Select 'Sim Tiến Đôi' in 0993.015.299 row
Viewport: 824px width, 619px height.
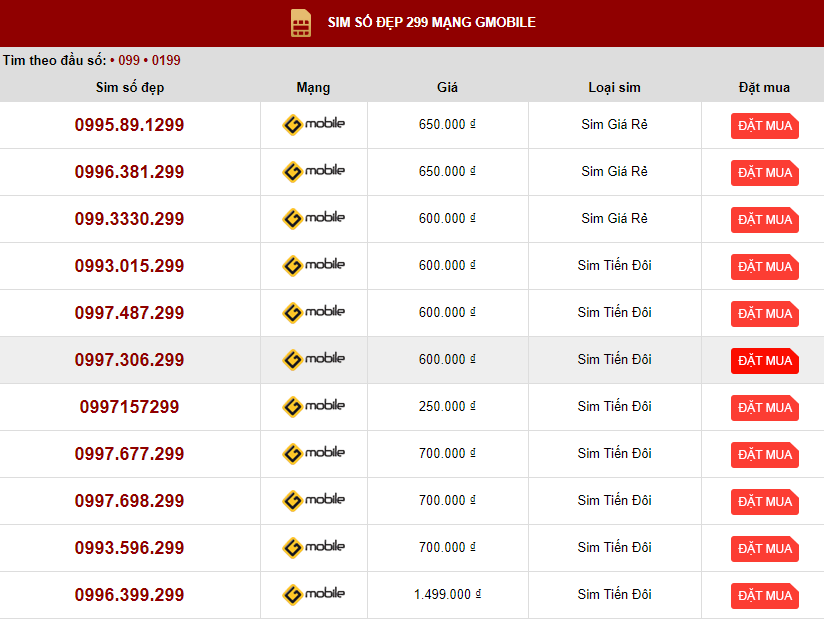[614, 265]
